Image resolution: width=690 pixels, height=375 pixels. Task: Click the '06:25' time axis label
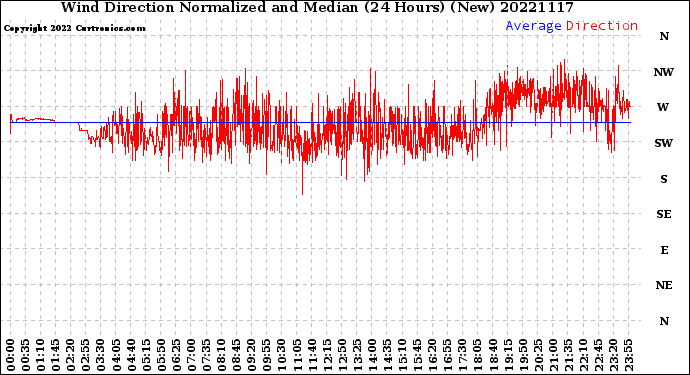pos(176,355)
